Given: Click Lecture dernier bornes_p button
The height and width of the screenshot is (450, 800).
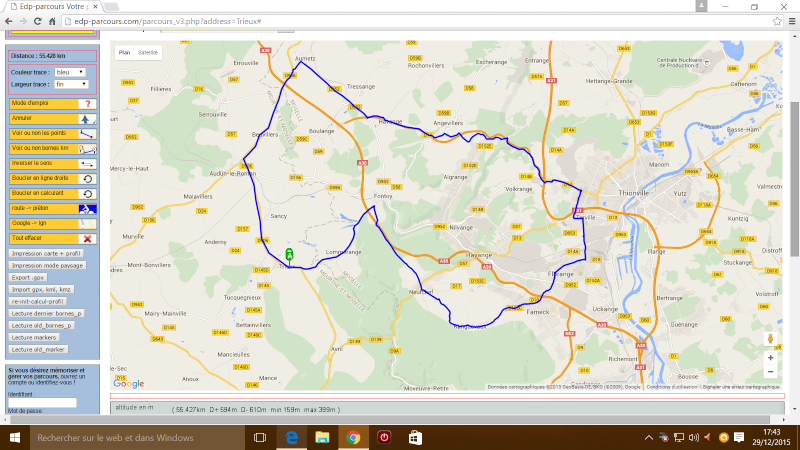Looking at the screenshot, I should pos(46,314).
